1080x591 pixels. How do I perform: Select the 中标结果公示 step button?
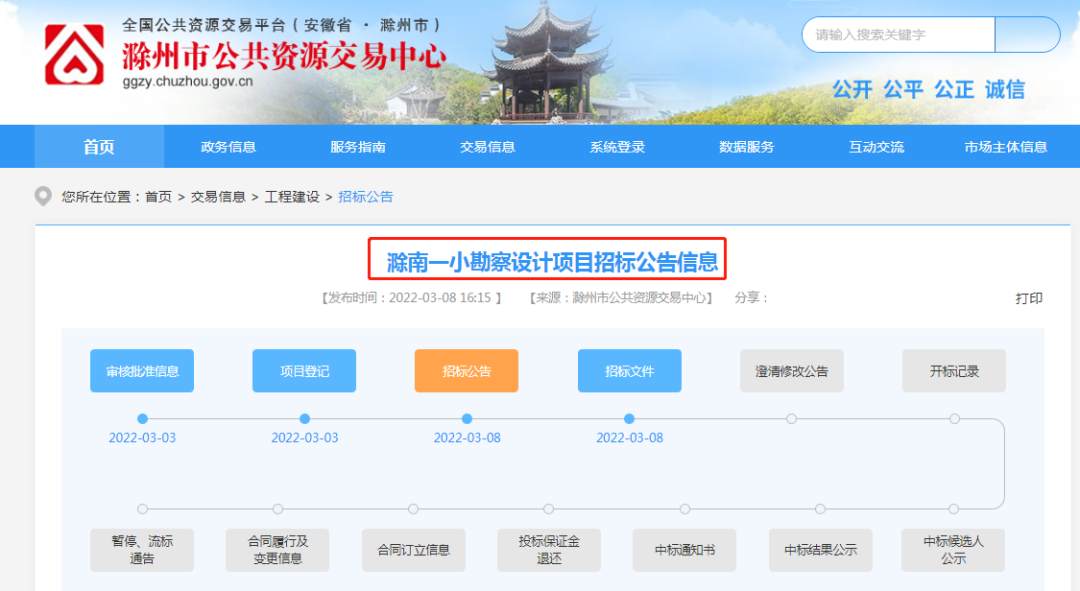click(820, 550)
